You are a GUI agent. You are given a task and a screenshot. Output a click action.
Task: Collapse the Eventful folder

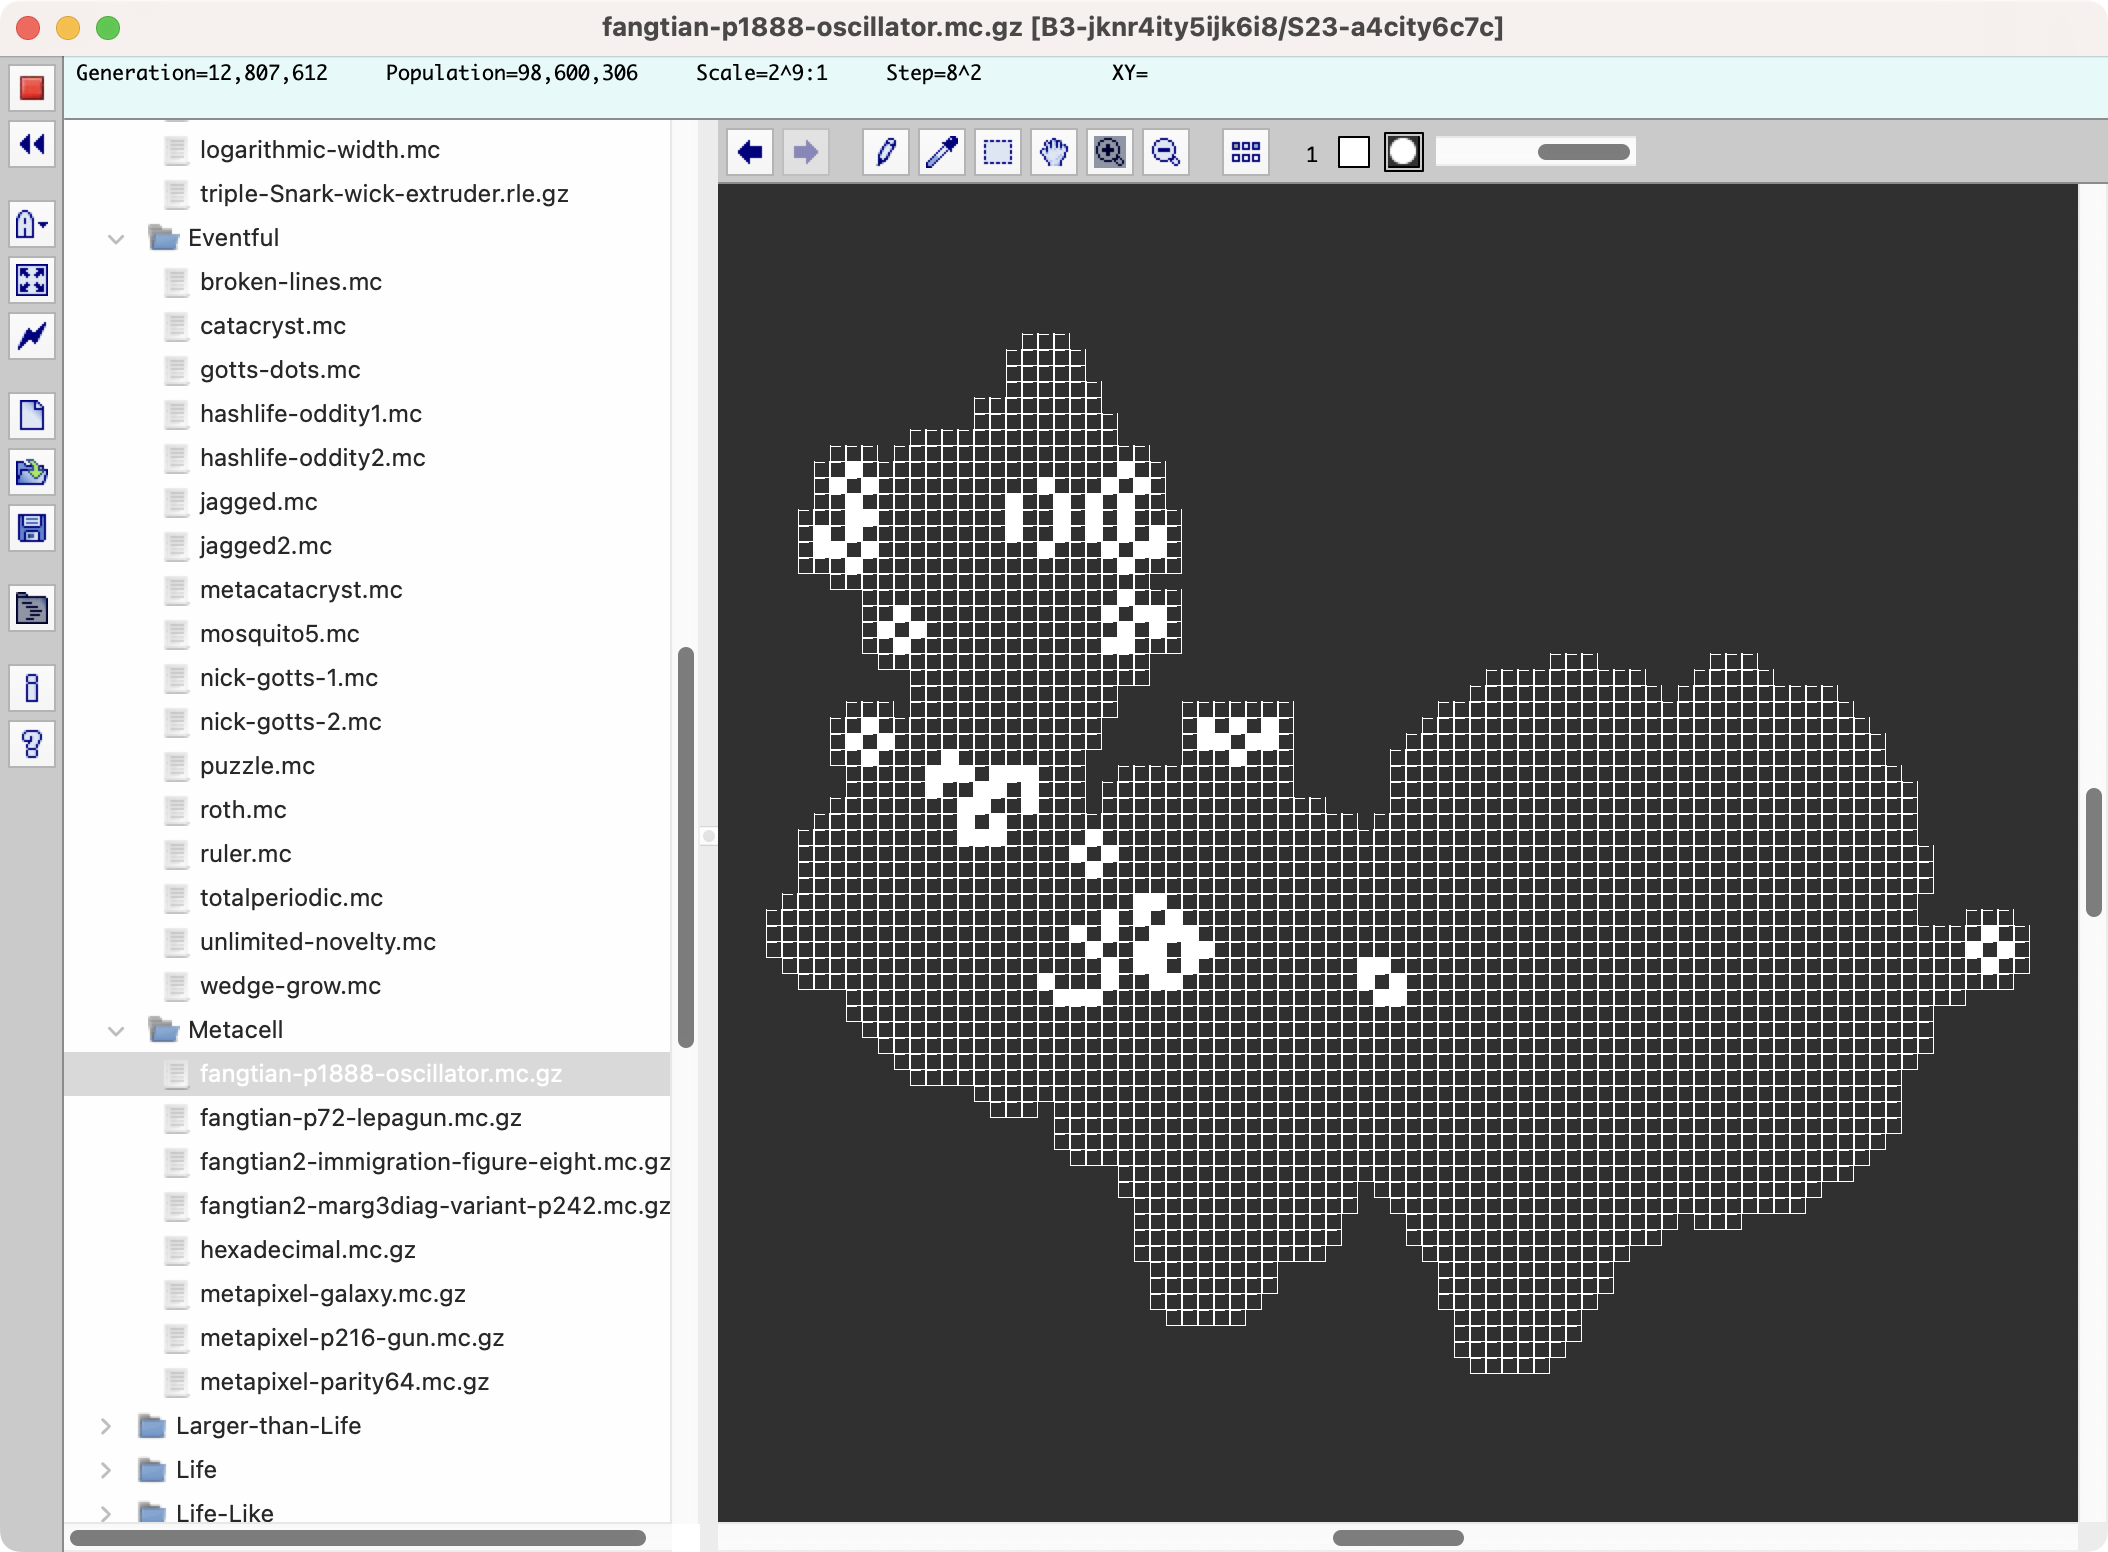116,238
